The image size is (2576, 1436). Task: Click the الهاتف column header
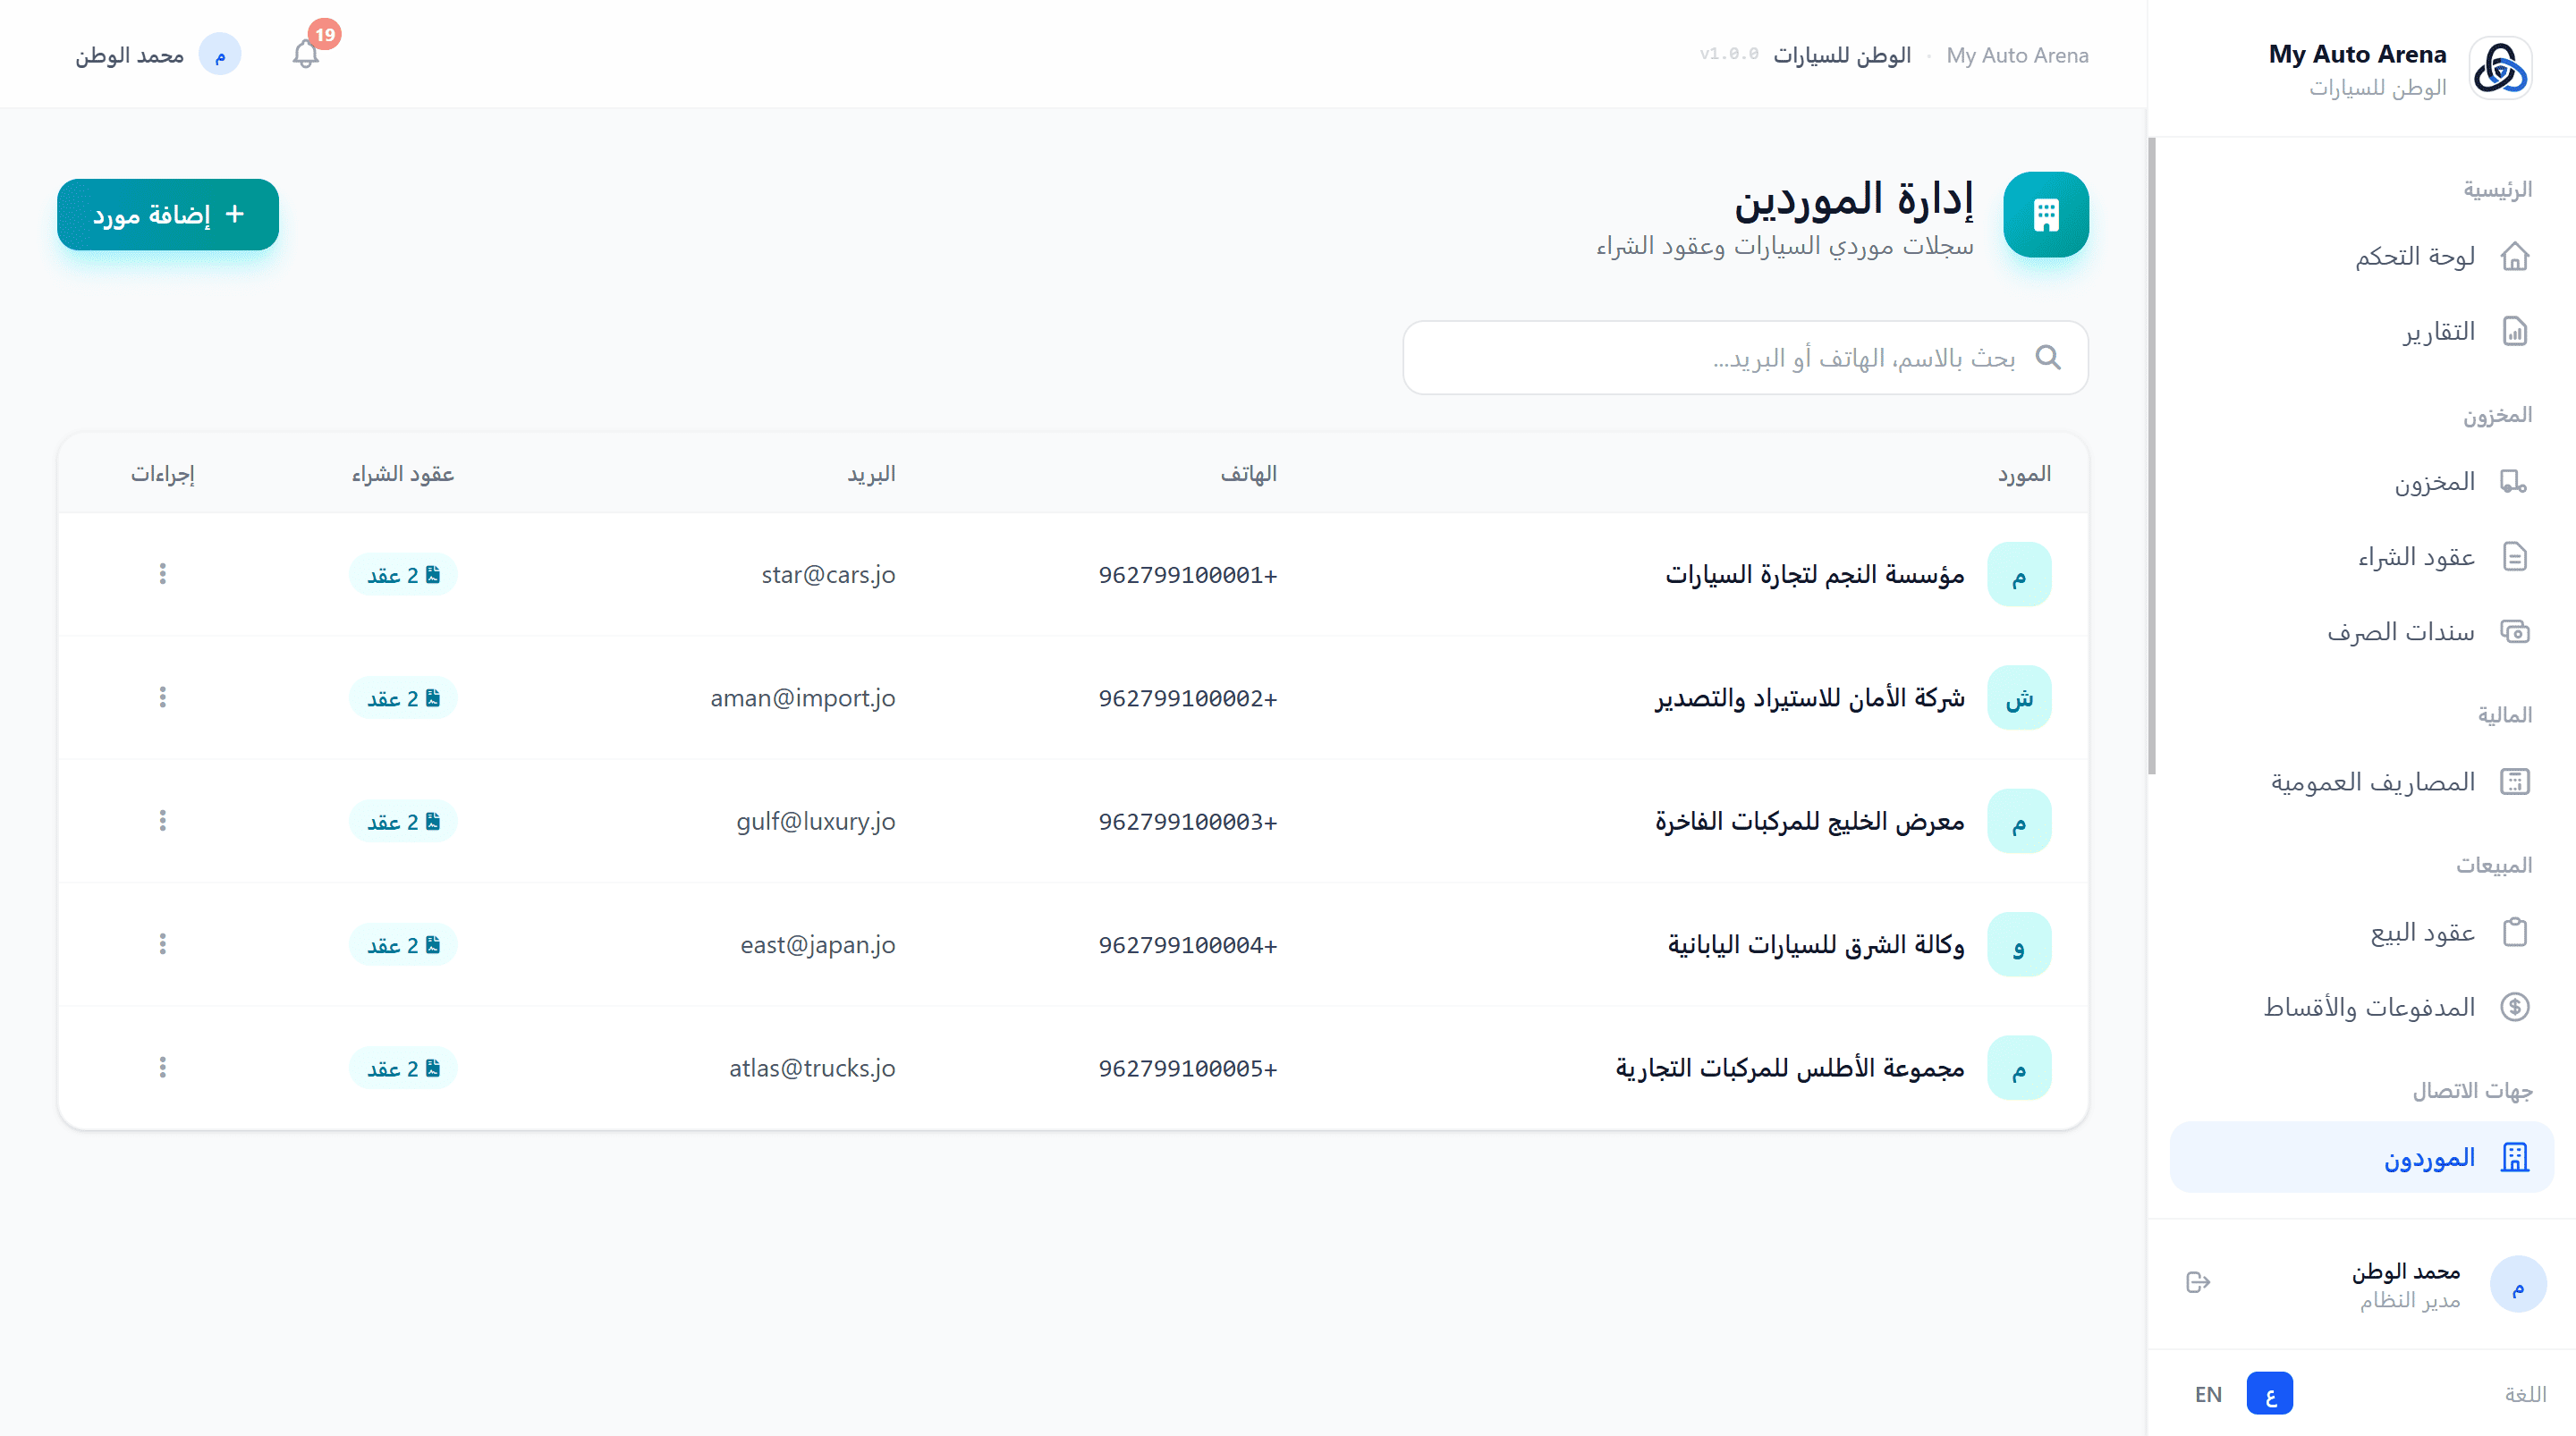pos(1249,474)
